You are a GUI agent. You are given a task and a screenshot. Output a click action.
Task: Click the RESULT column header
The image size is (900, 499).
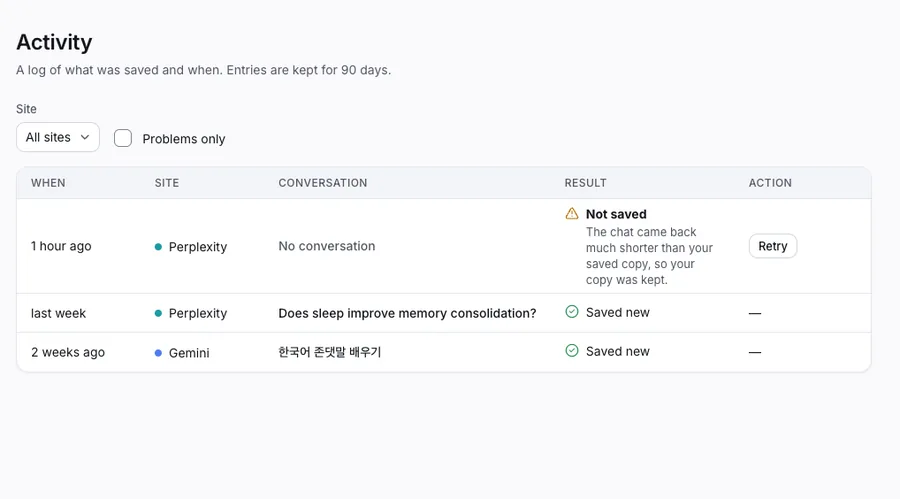coord(585,183)
